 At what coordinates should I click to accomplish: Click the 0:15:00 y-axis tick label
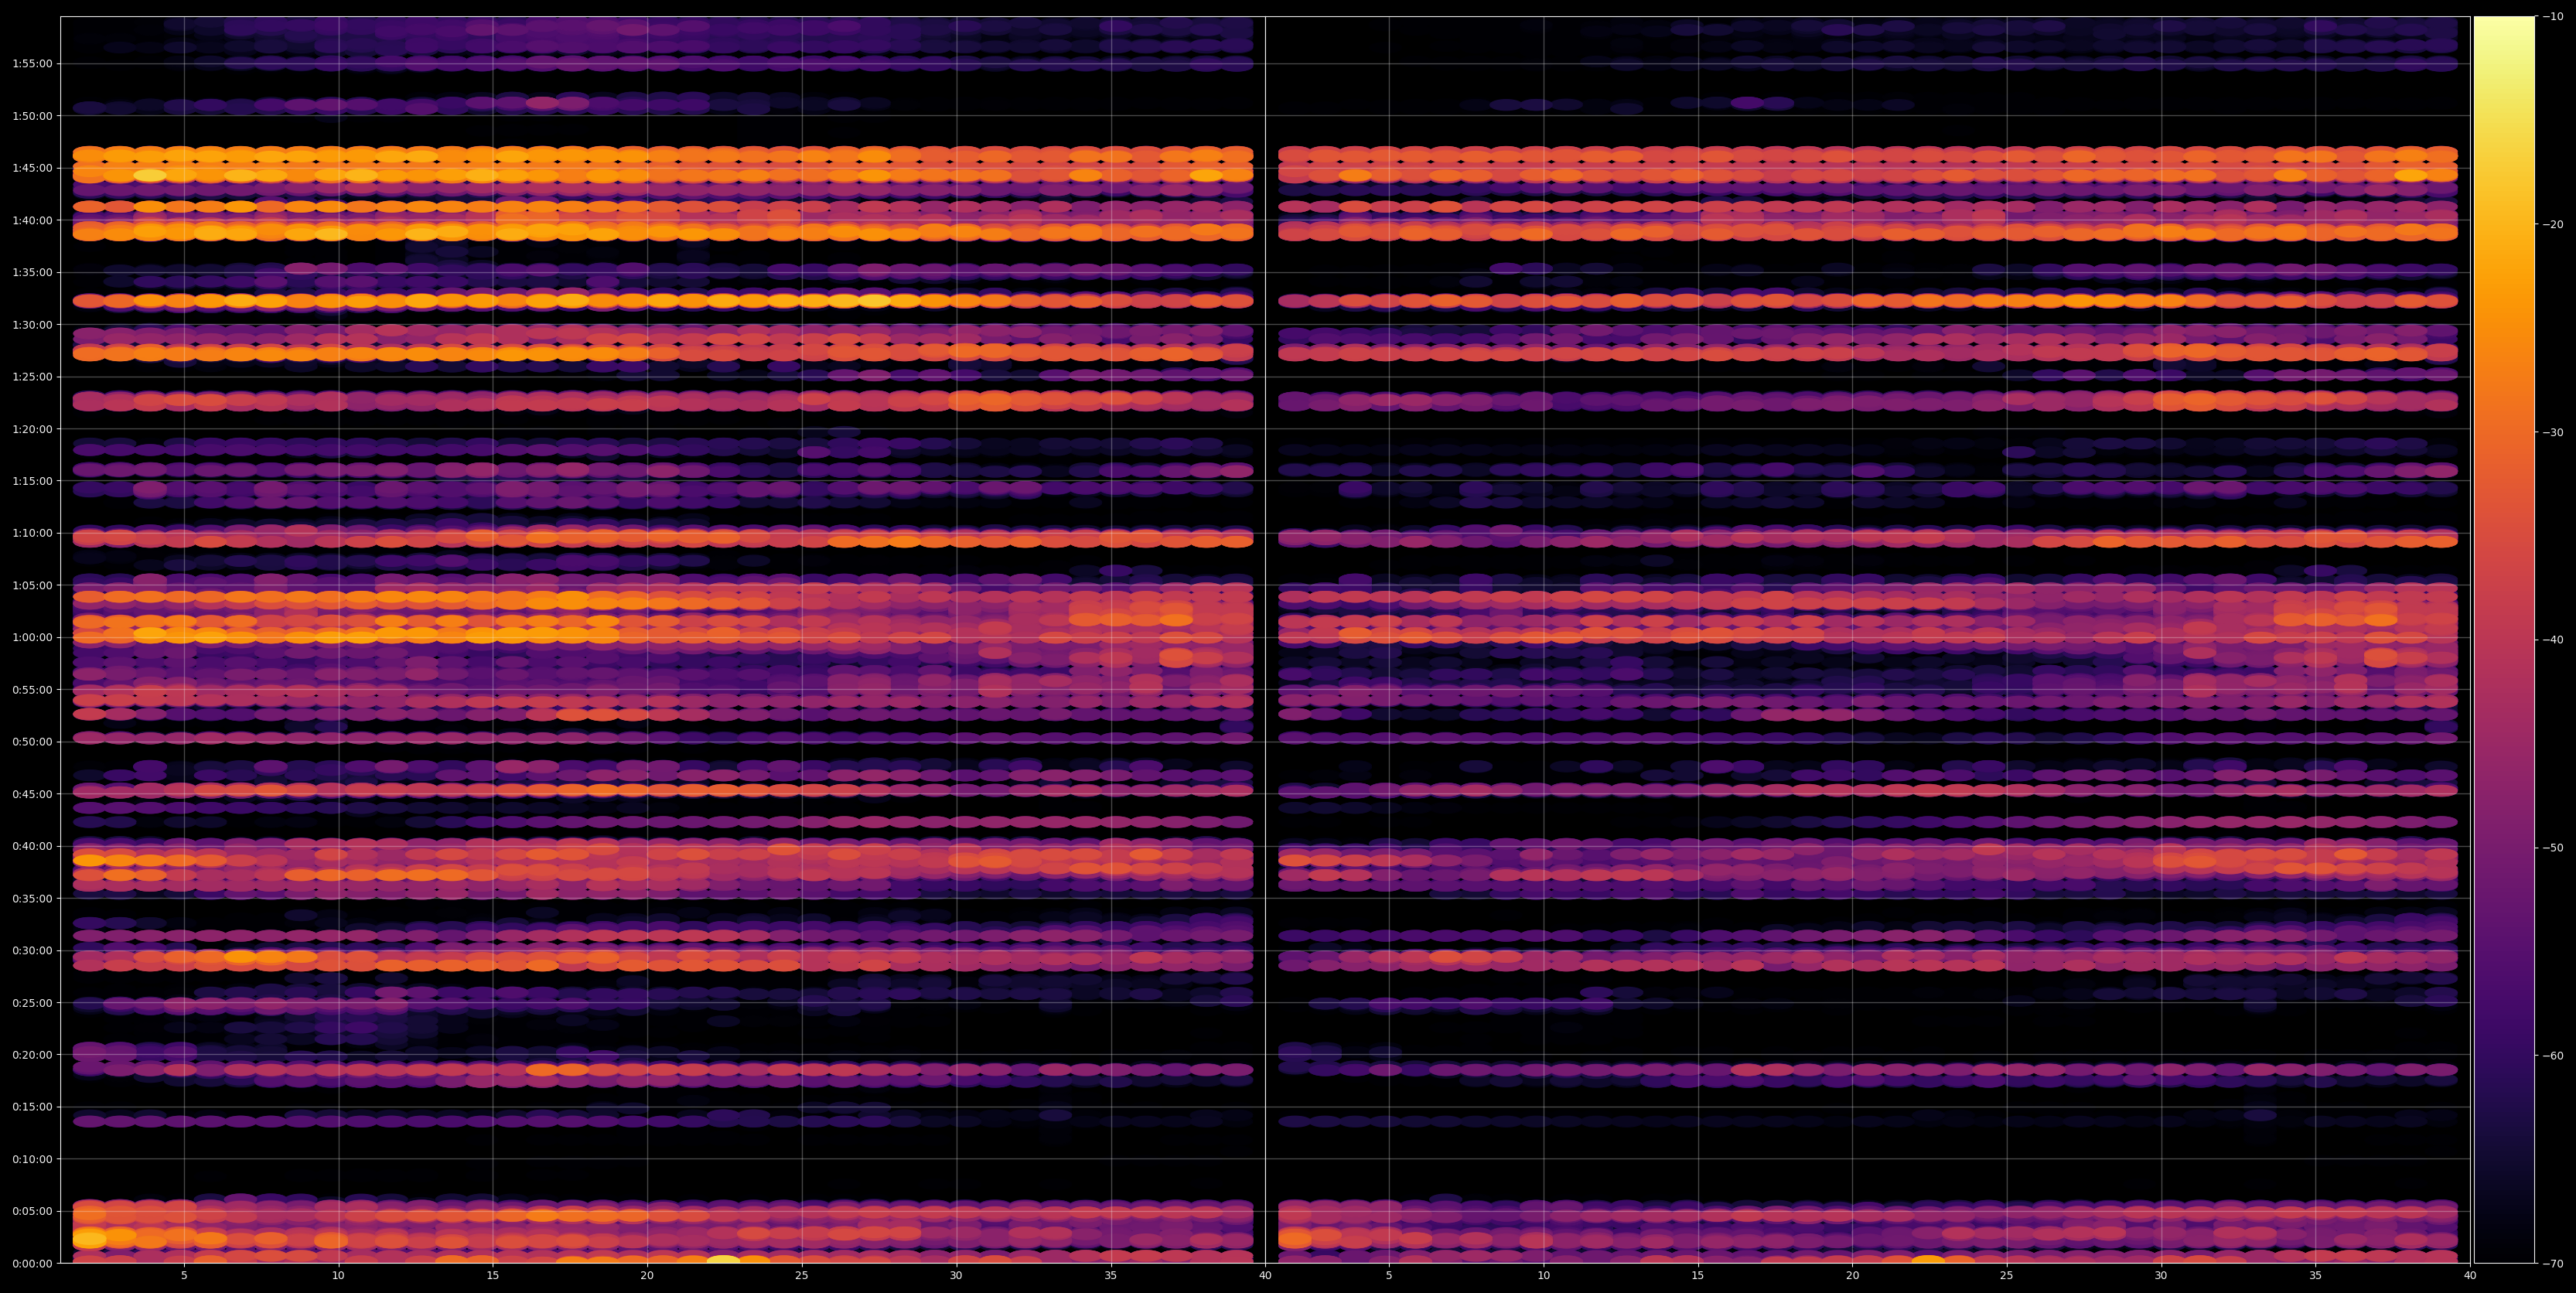pos(32,1107)
